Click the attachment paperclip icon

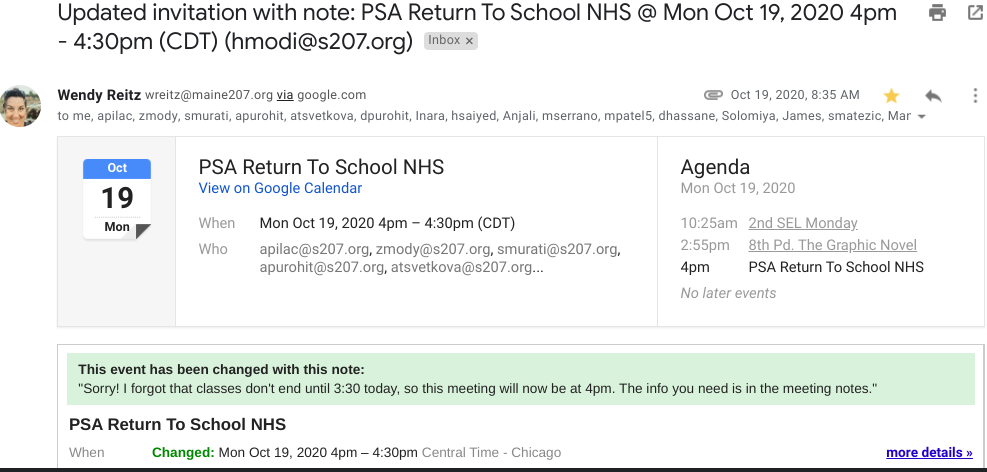pos(713,95)
